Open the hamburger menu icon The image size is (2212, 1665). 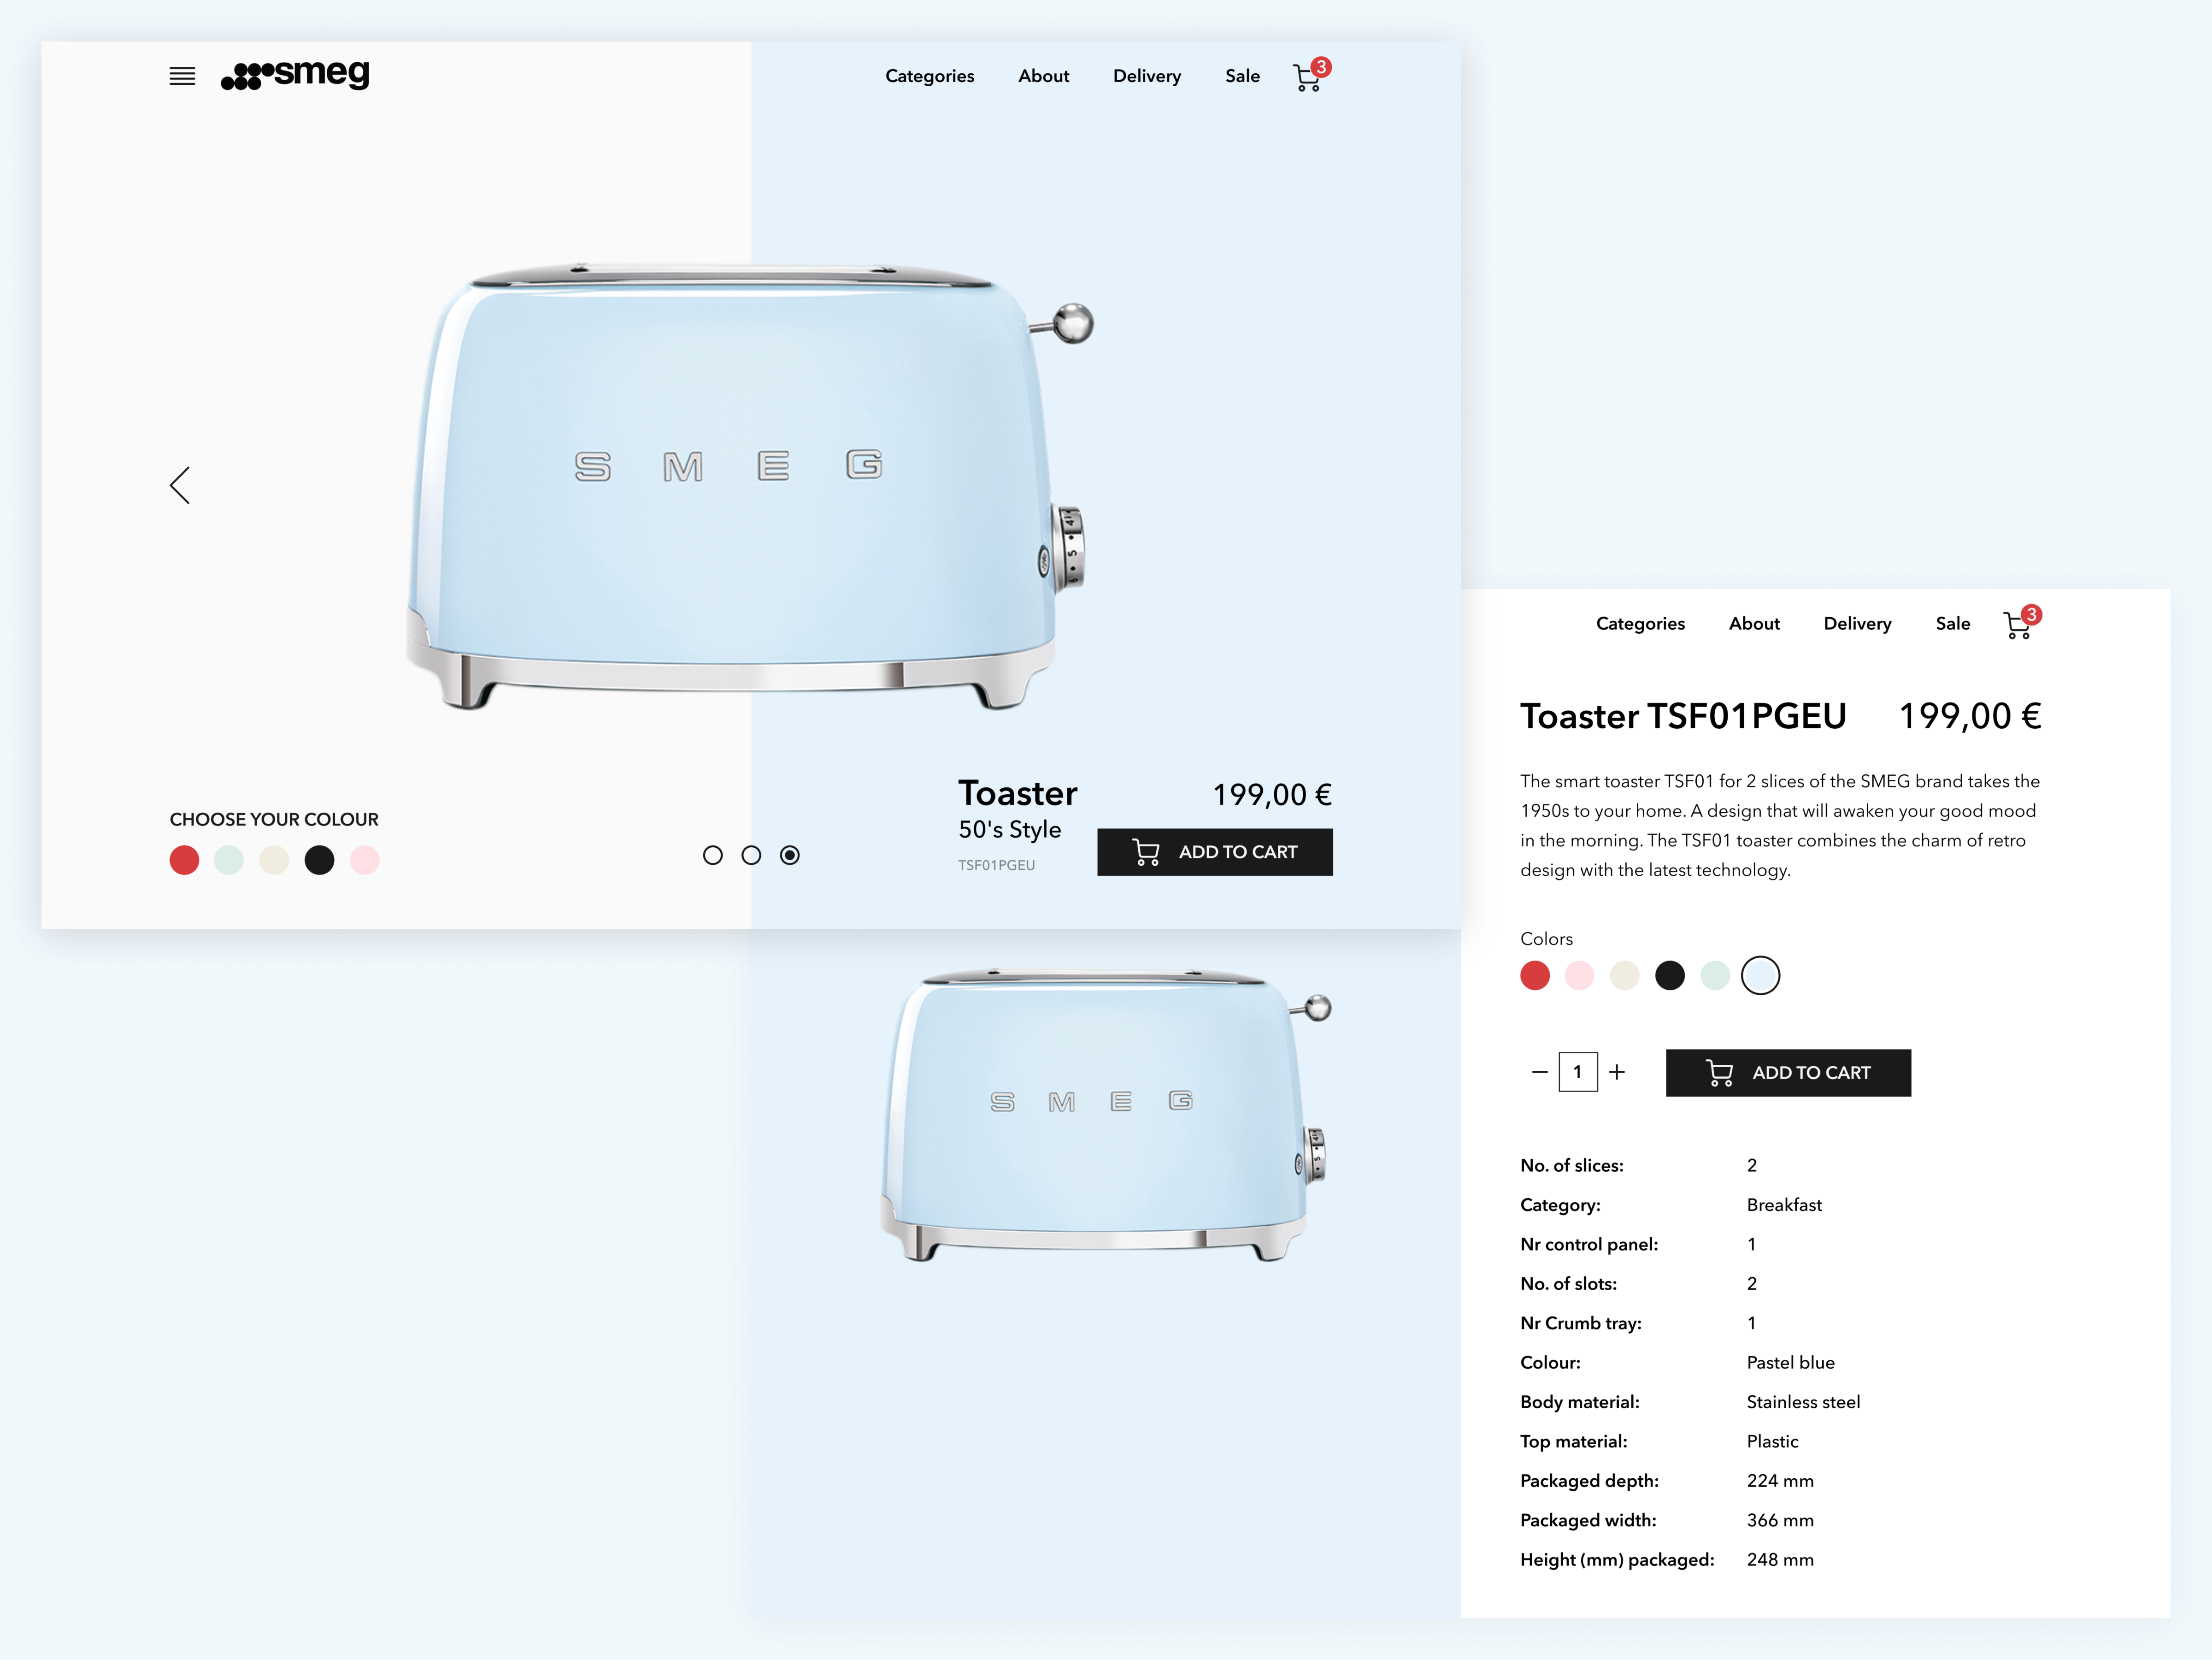click(182, 76)
